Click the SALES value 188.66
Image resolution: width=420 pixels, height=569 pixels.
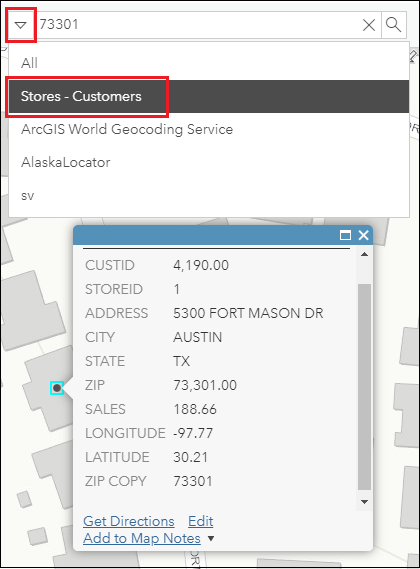(195, 409)
